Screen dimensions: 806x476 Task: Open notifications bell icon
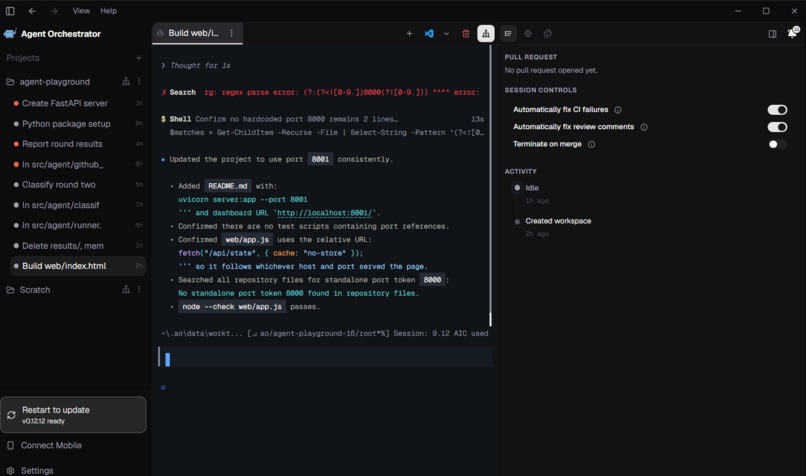(x=792, y=33)
